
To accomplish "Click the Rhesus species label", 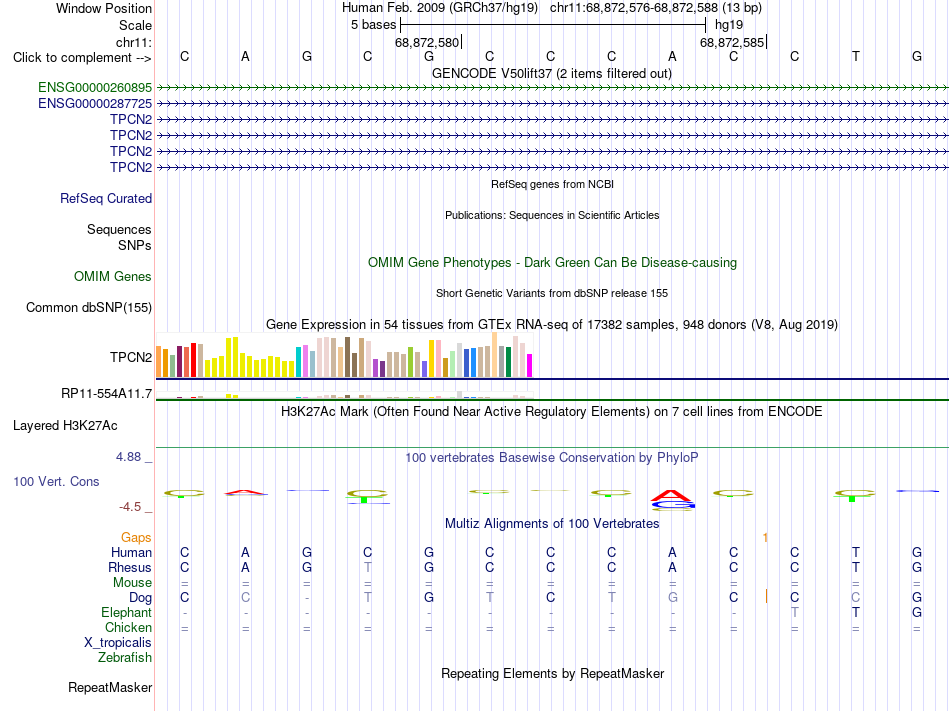I will (130, 567).
